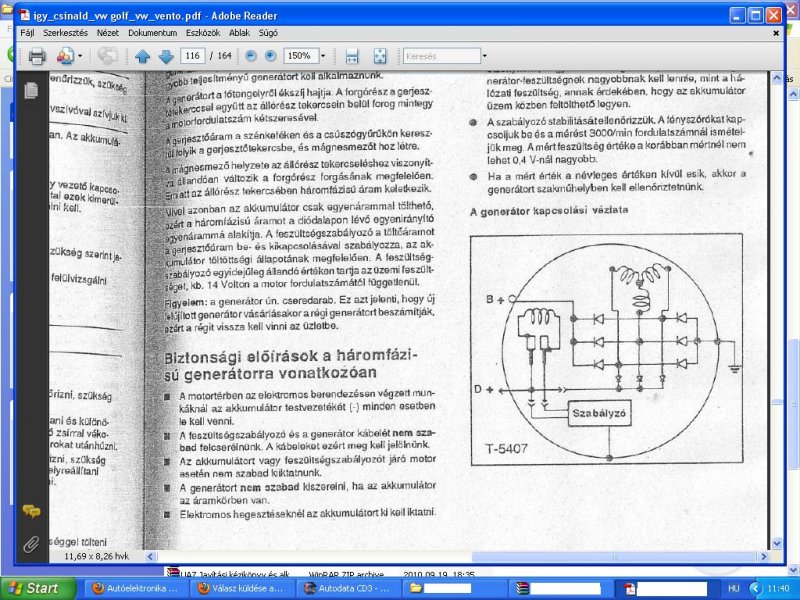Go to previous page with up arrow
Image resolution: width=800 pixels, height=600 pixels.
pyautogui.click(x=142, y=56)
